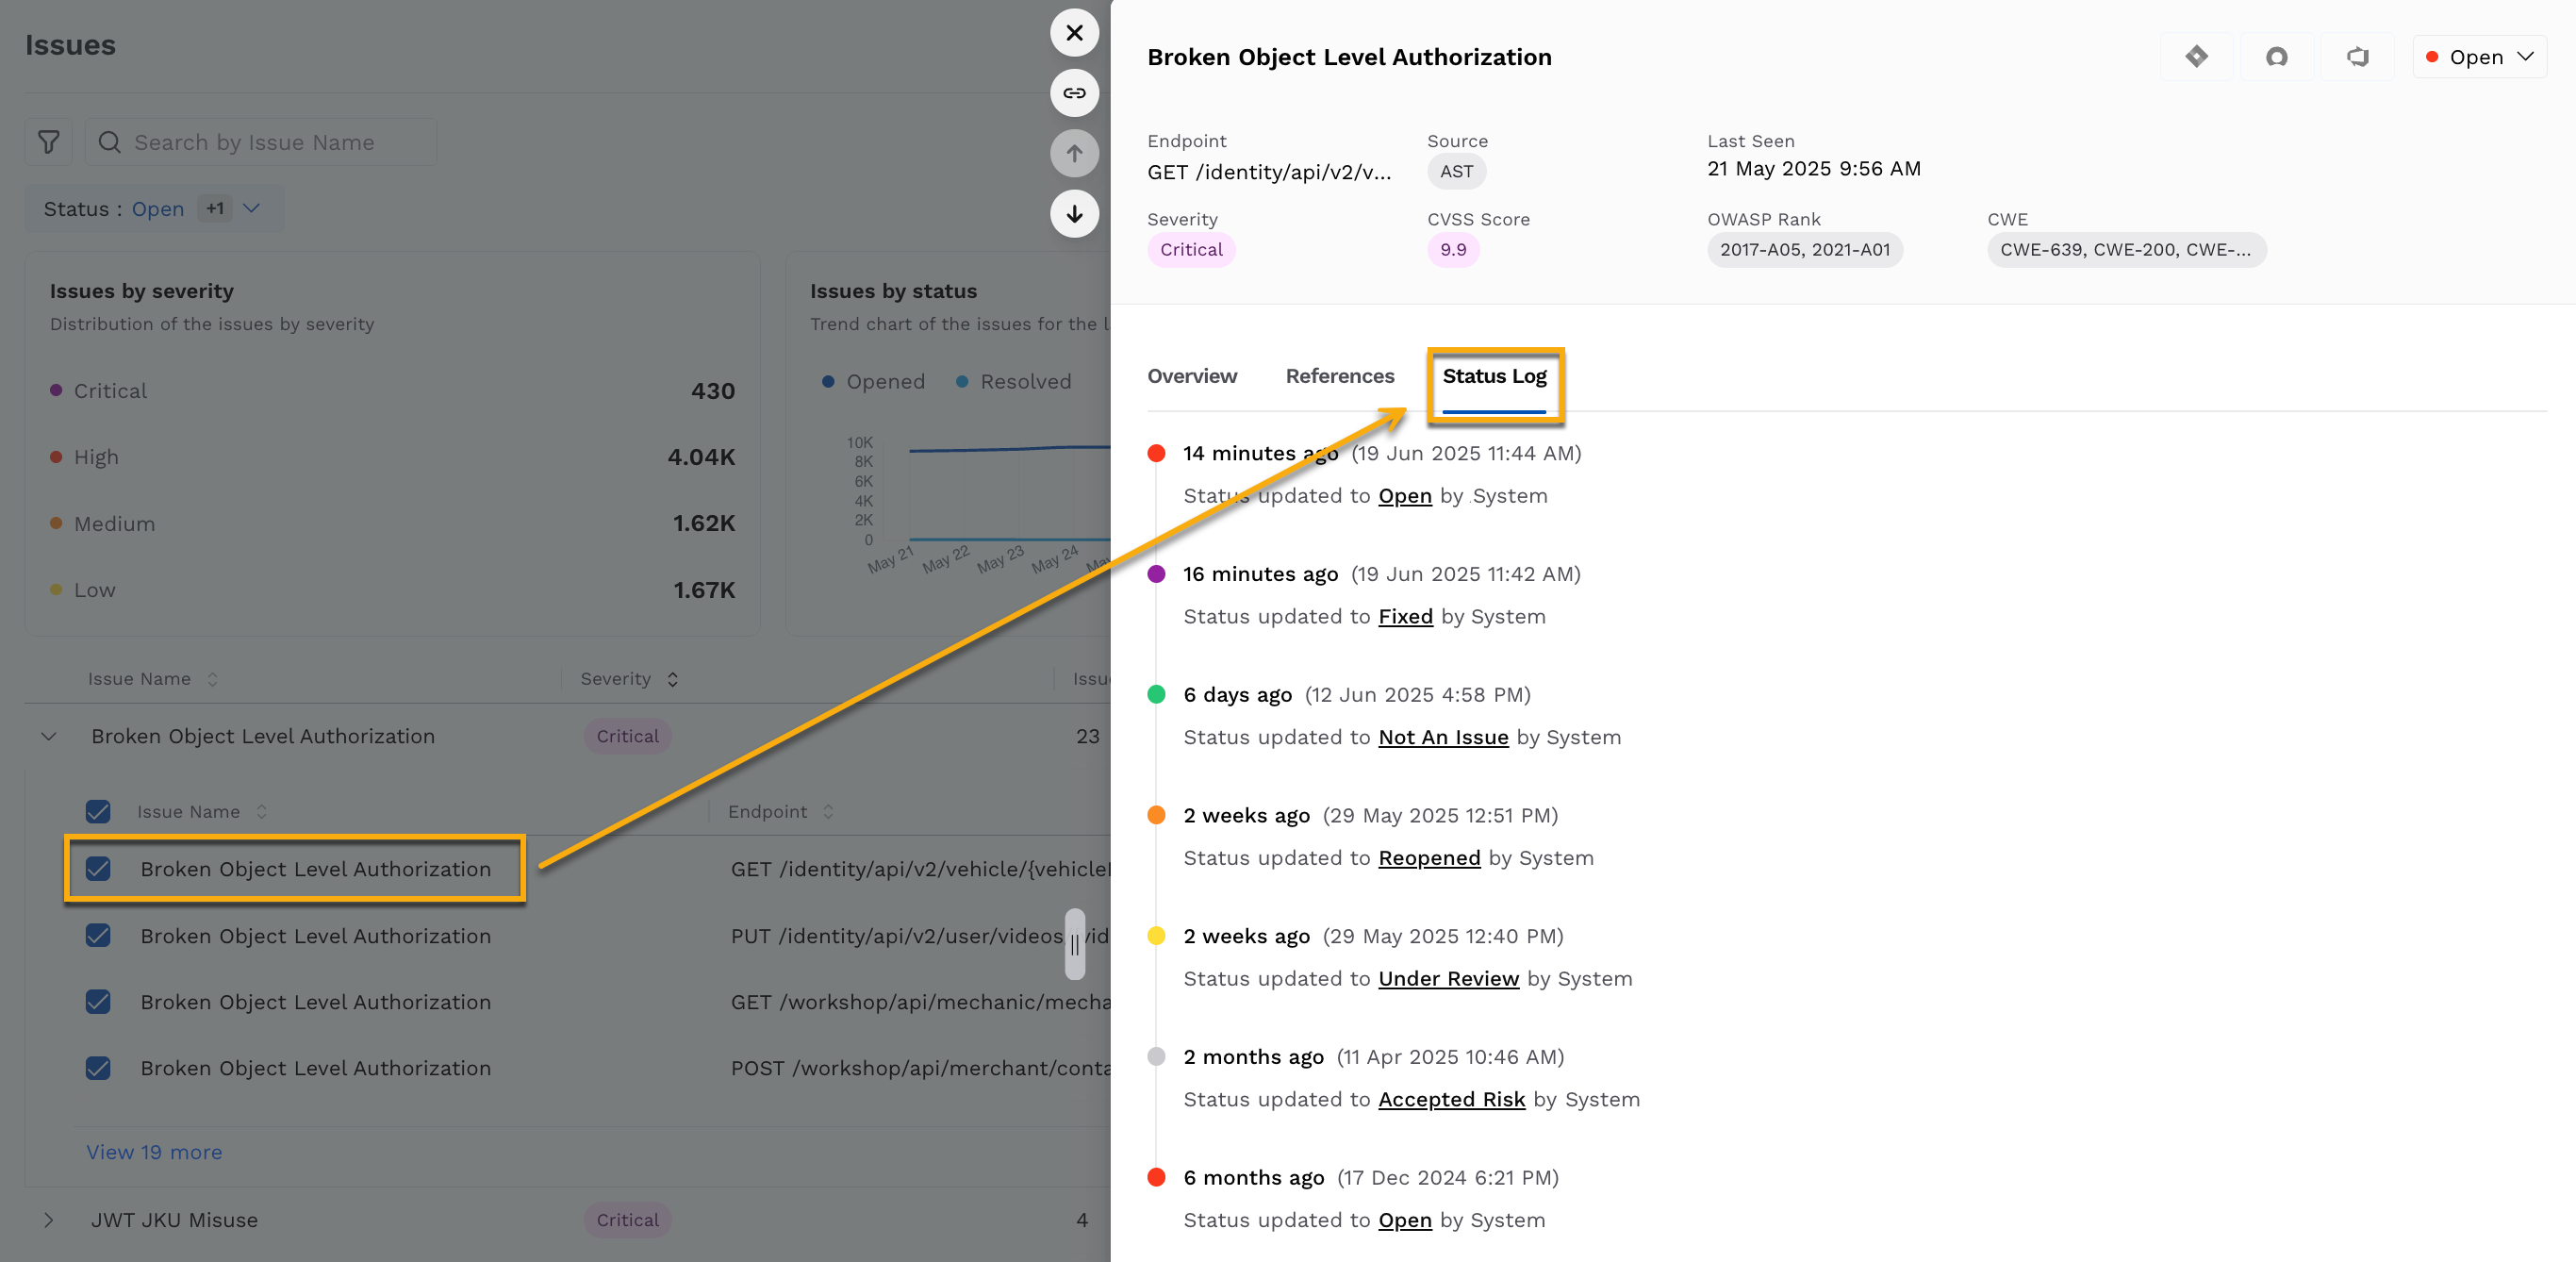Click the AST source badge
The height and width of the screenshot is (1262, 2576).
[x=1456, y=172]
